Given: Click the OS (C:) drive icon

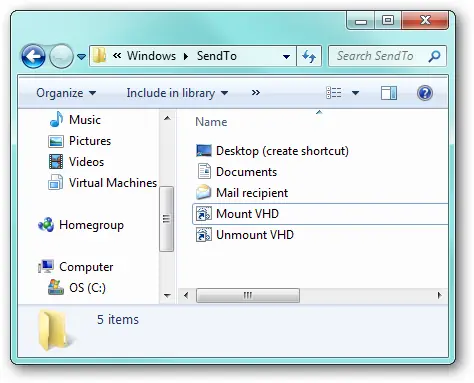Looking at the screenshot, I should pos(56,287).
